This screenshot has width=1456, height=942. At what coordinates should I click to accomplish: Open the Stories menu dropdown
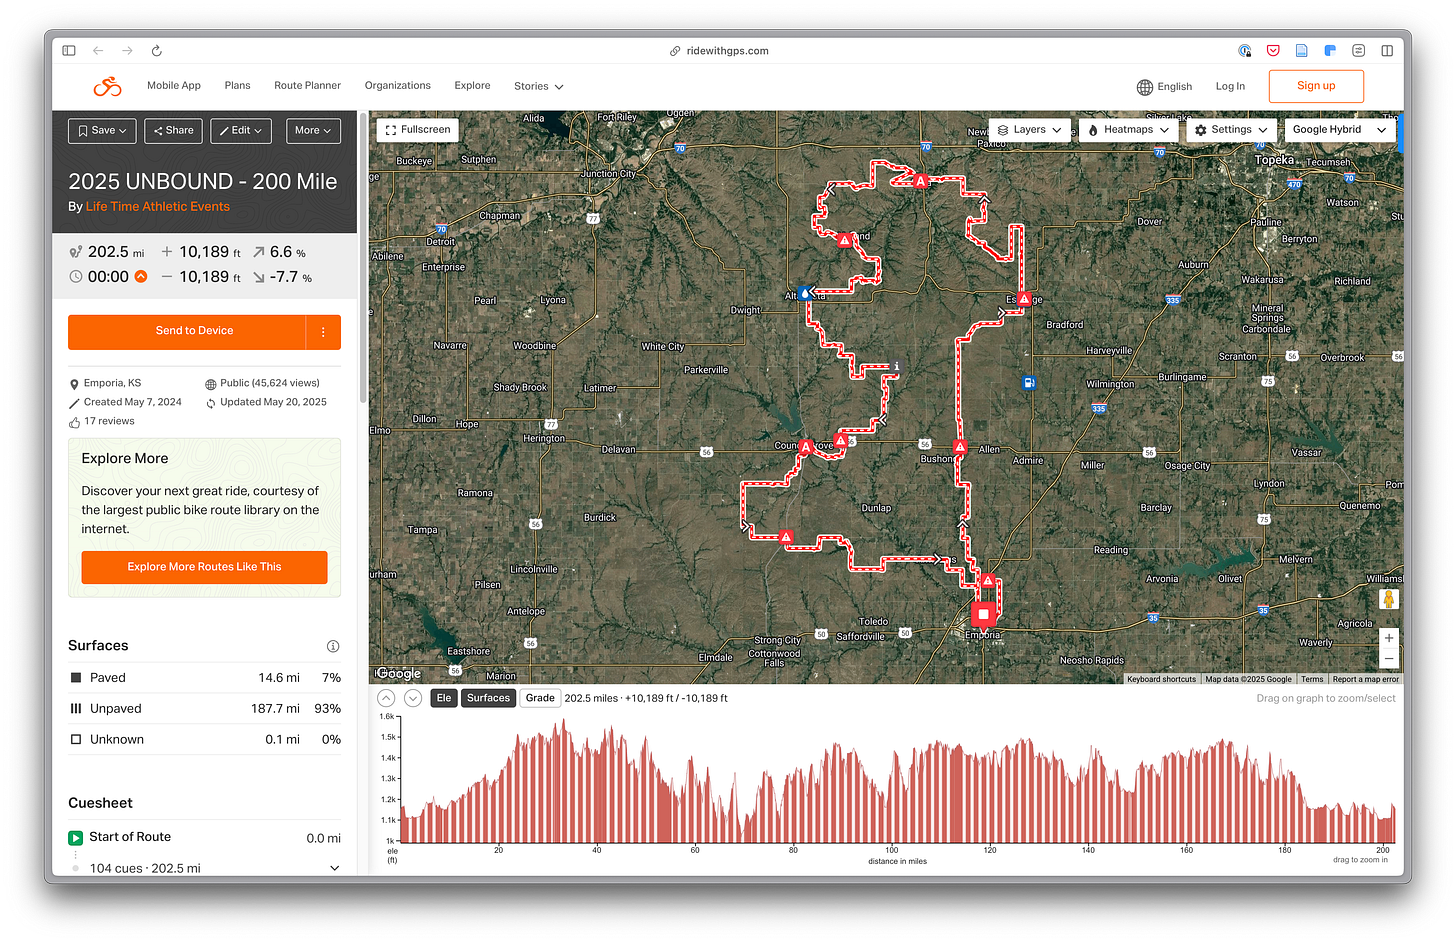click(x=538, y=87)
